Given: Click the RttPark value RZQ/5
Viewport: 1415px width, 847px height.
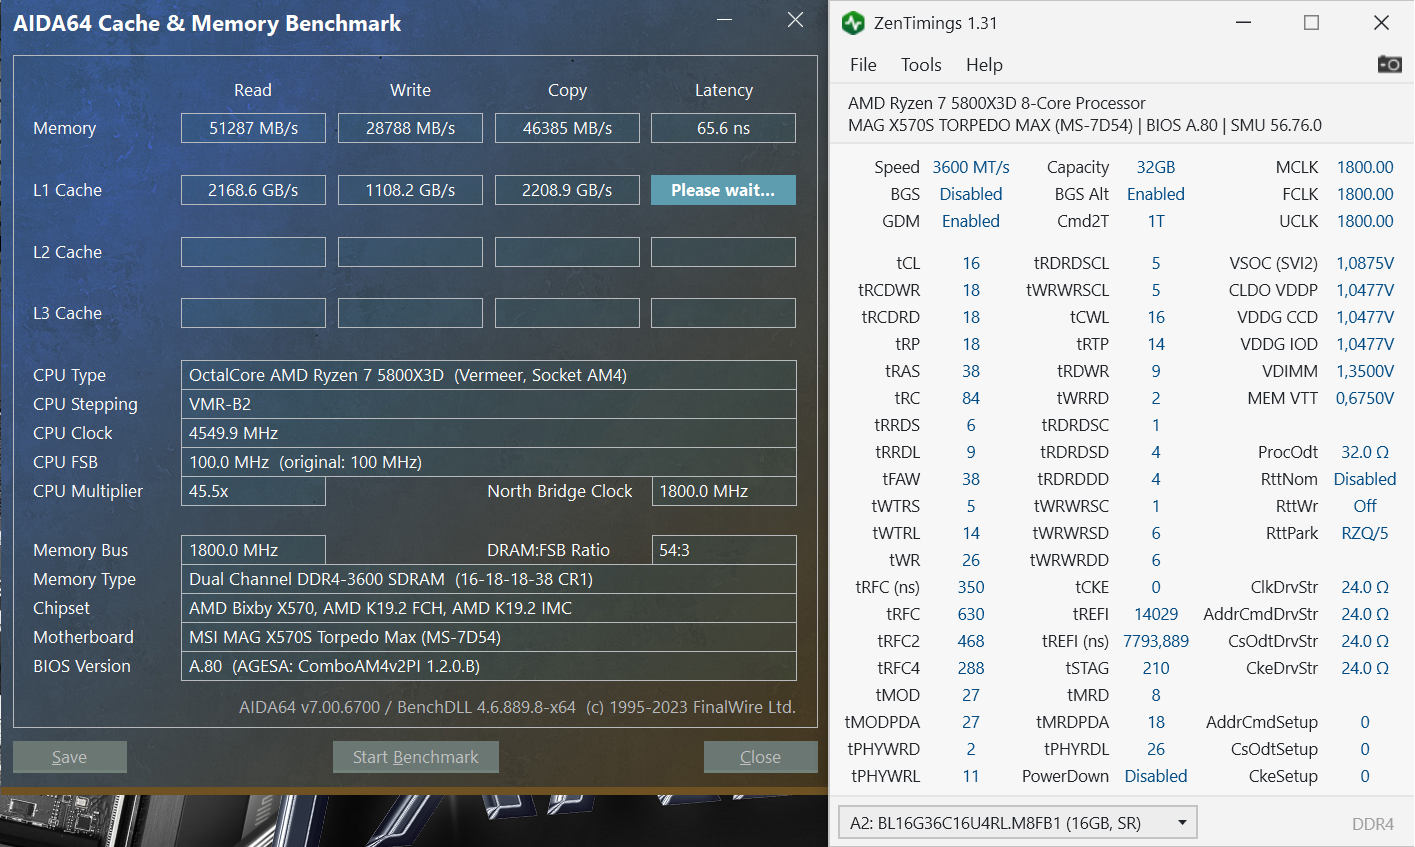Looking at the screenshot, I should (x=1365, y=533).
